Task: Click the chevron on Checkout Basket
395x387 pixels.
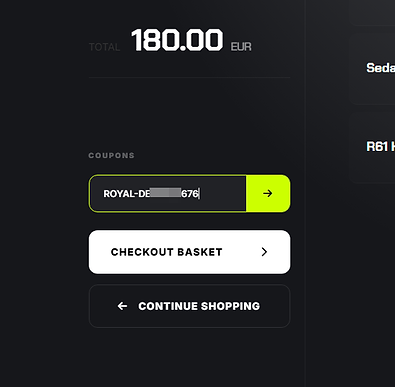Action: click(x=264, y=252)
